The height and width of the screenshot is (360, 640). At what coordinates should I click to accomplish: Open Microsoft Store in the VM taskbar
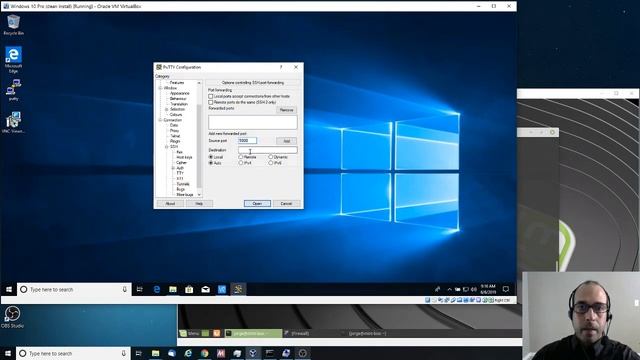(189, 289)
